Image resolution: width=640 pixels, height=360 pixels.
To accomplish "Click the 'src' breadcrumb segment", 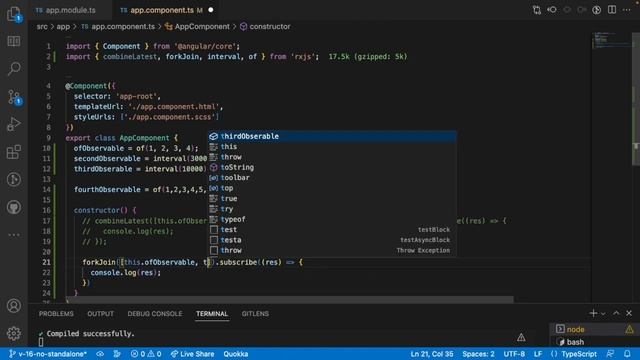I will pos(42,27).
